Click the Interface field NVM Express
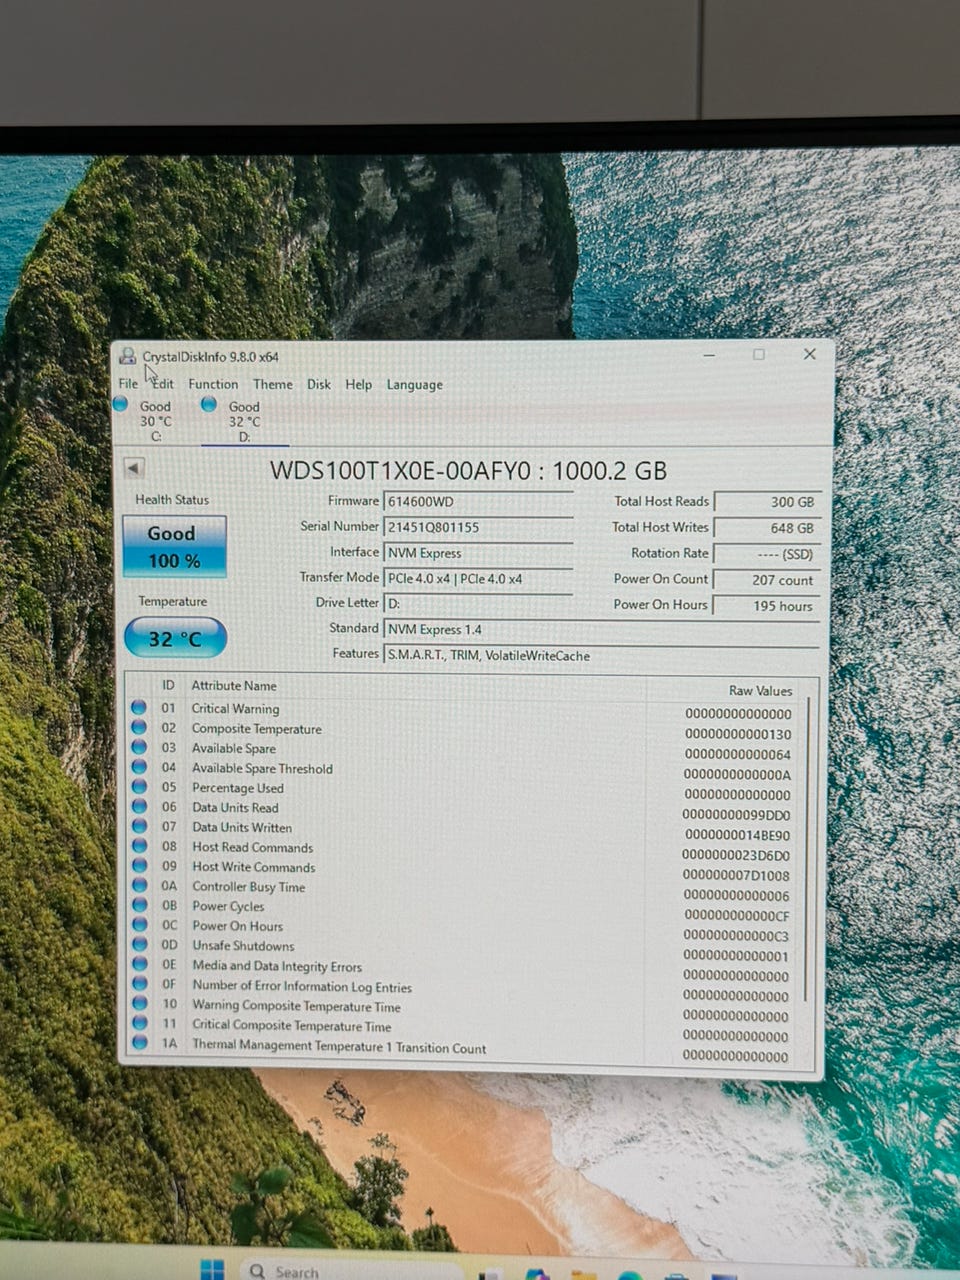Viewport: 960px width, 1280px height. (478, 553)
